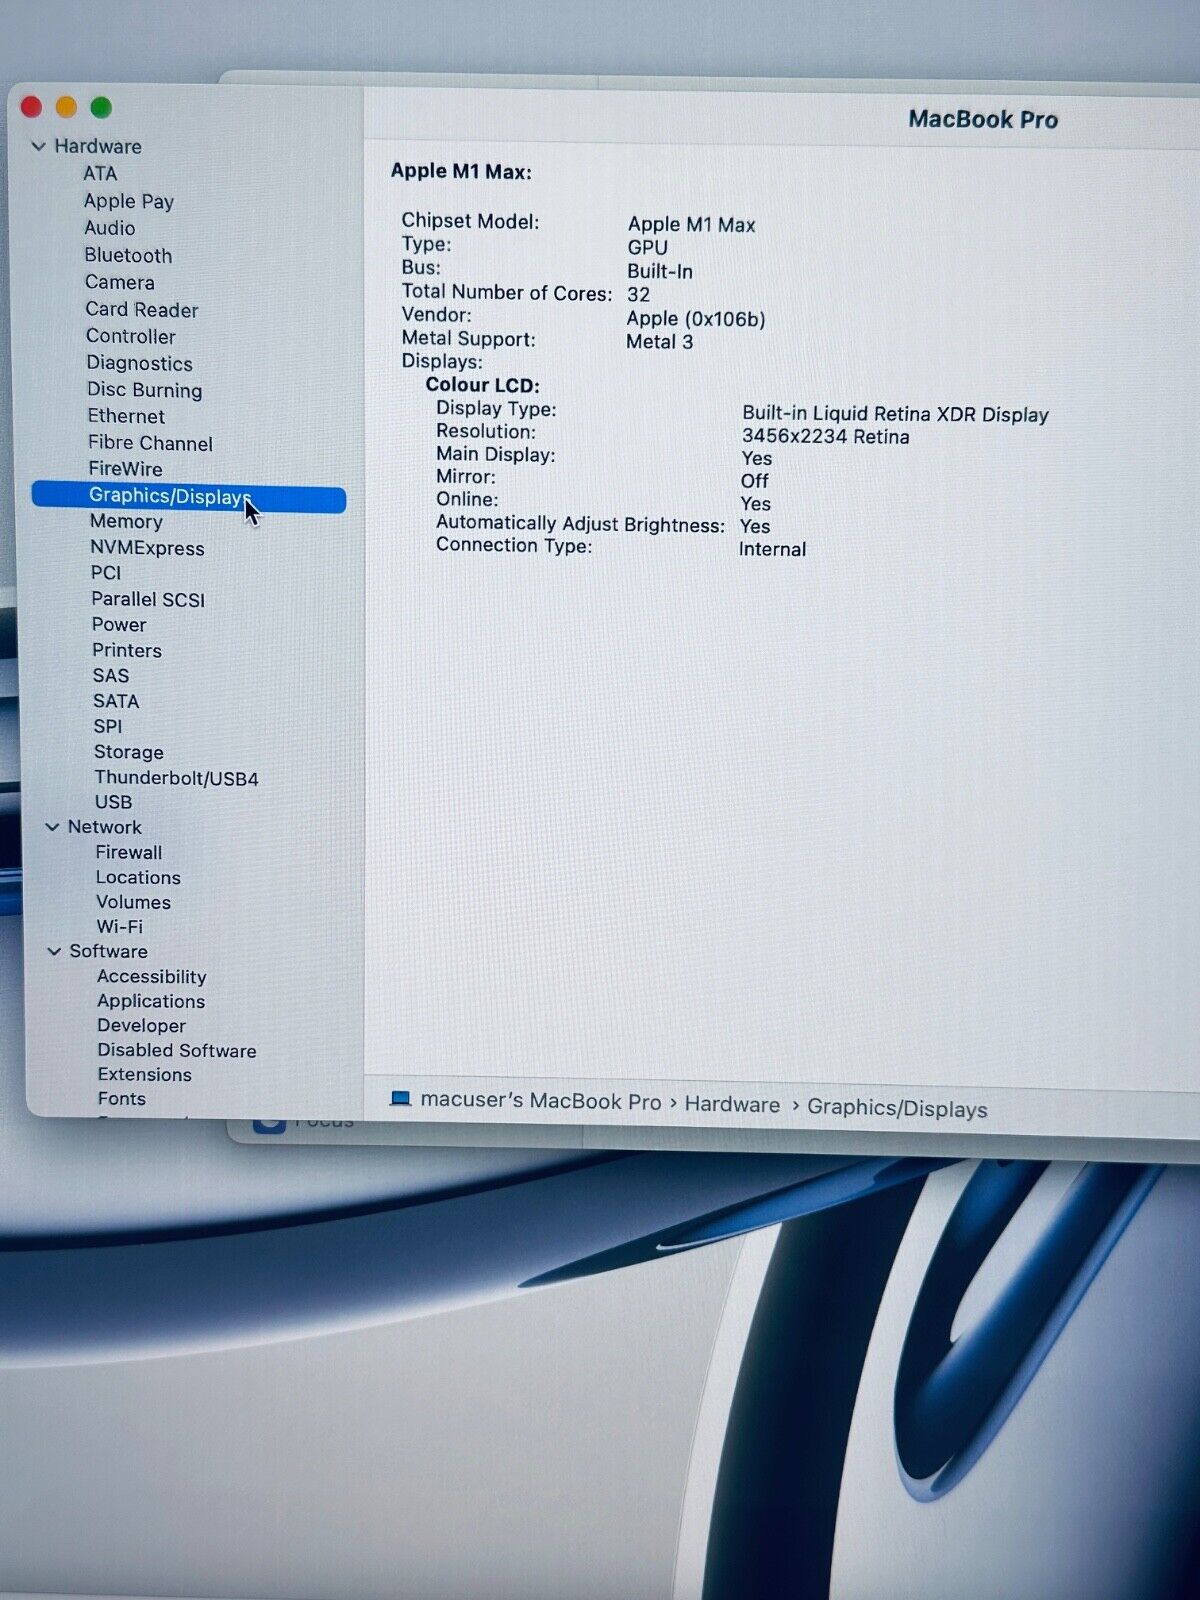This screenshot has height=1600, width=1200.
Task: Select SPI in the sidebar
Action: tap(108, 726)
